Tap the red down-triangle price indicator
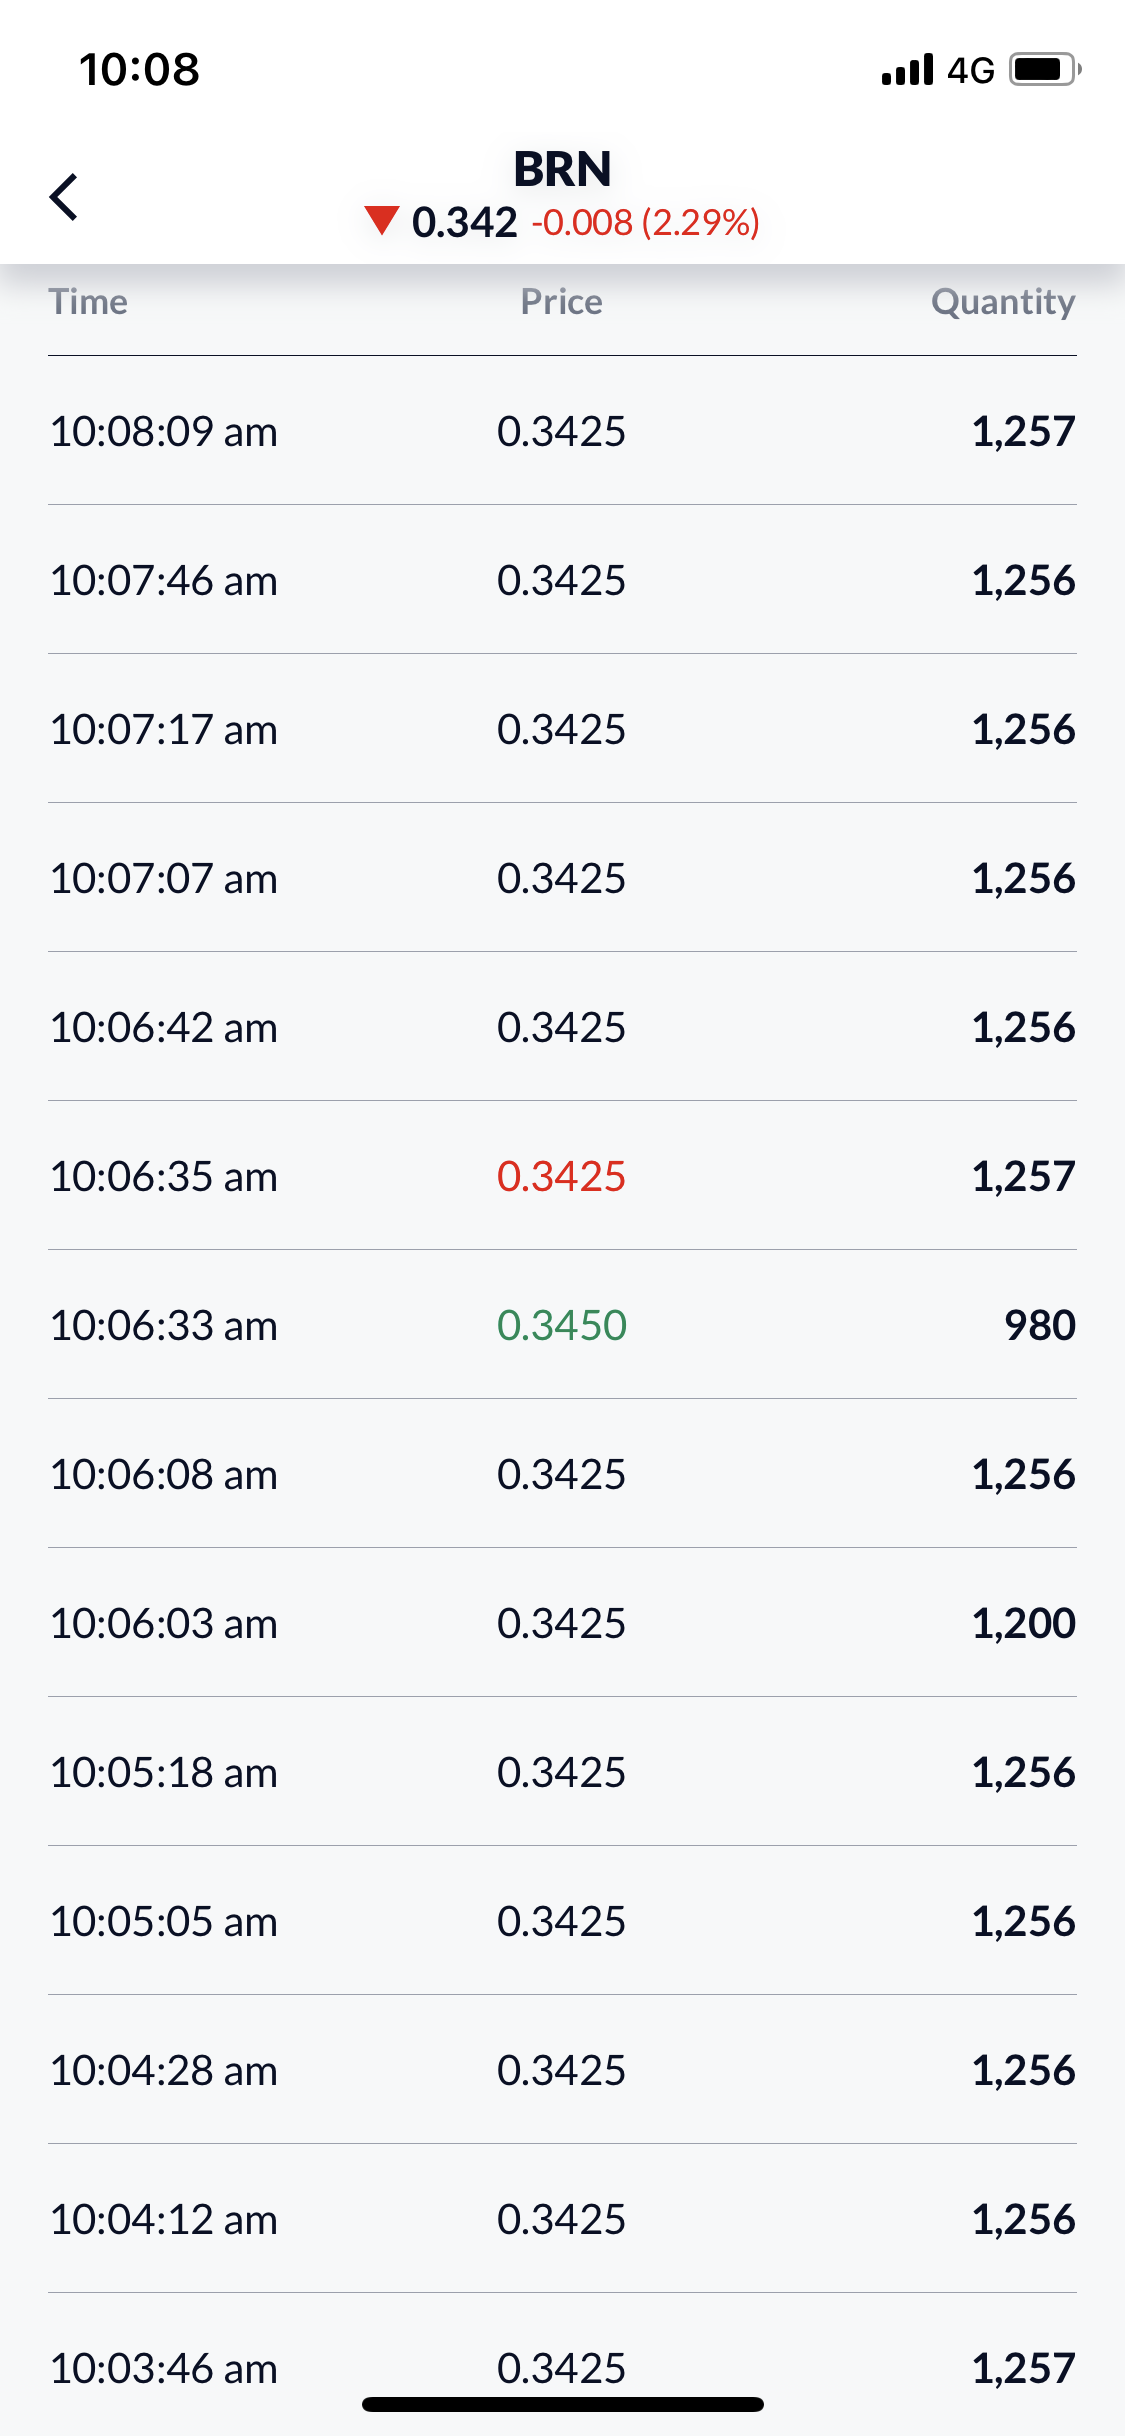This screenshot has height=2436, width=1125. (x=382, y=221)
